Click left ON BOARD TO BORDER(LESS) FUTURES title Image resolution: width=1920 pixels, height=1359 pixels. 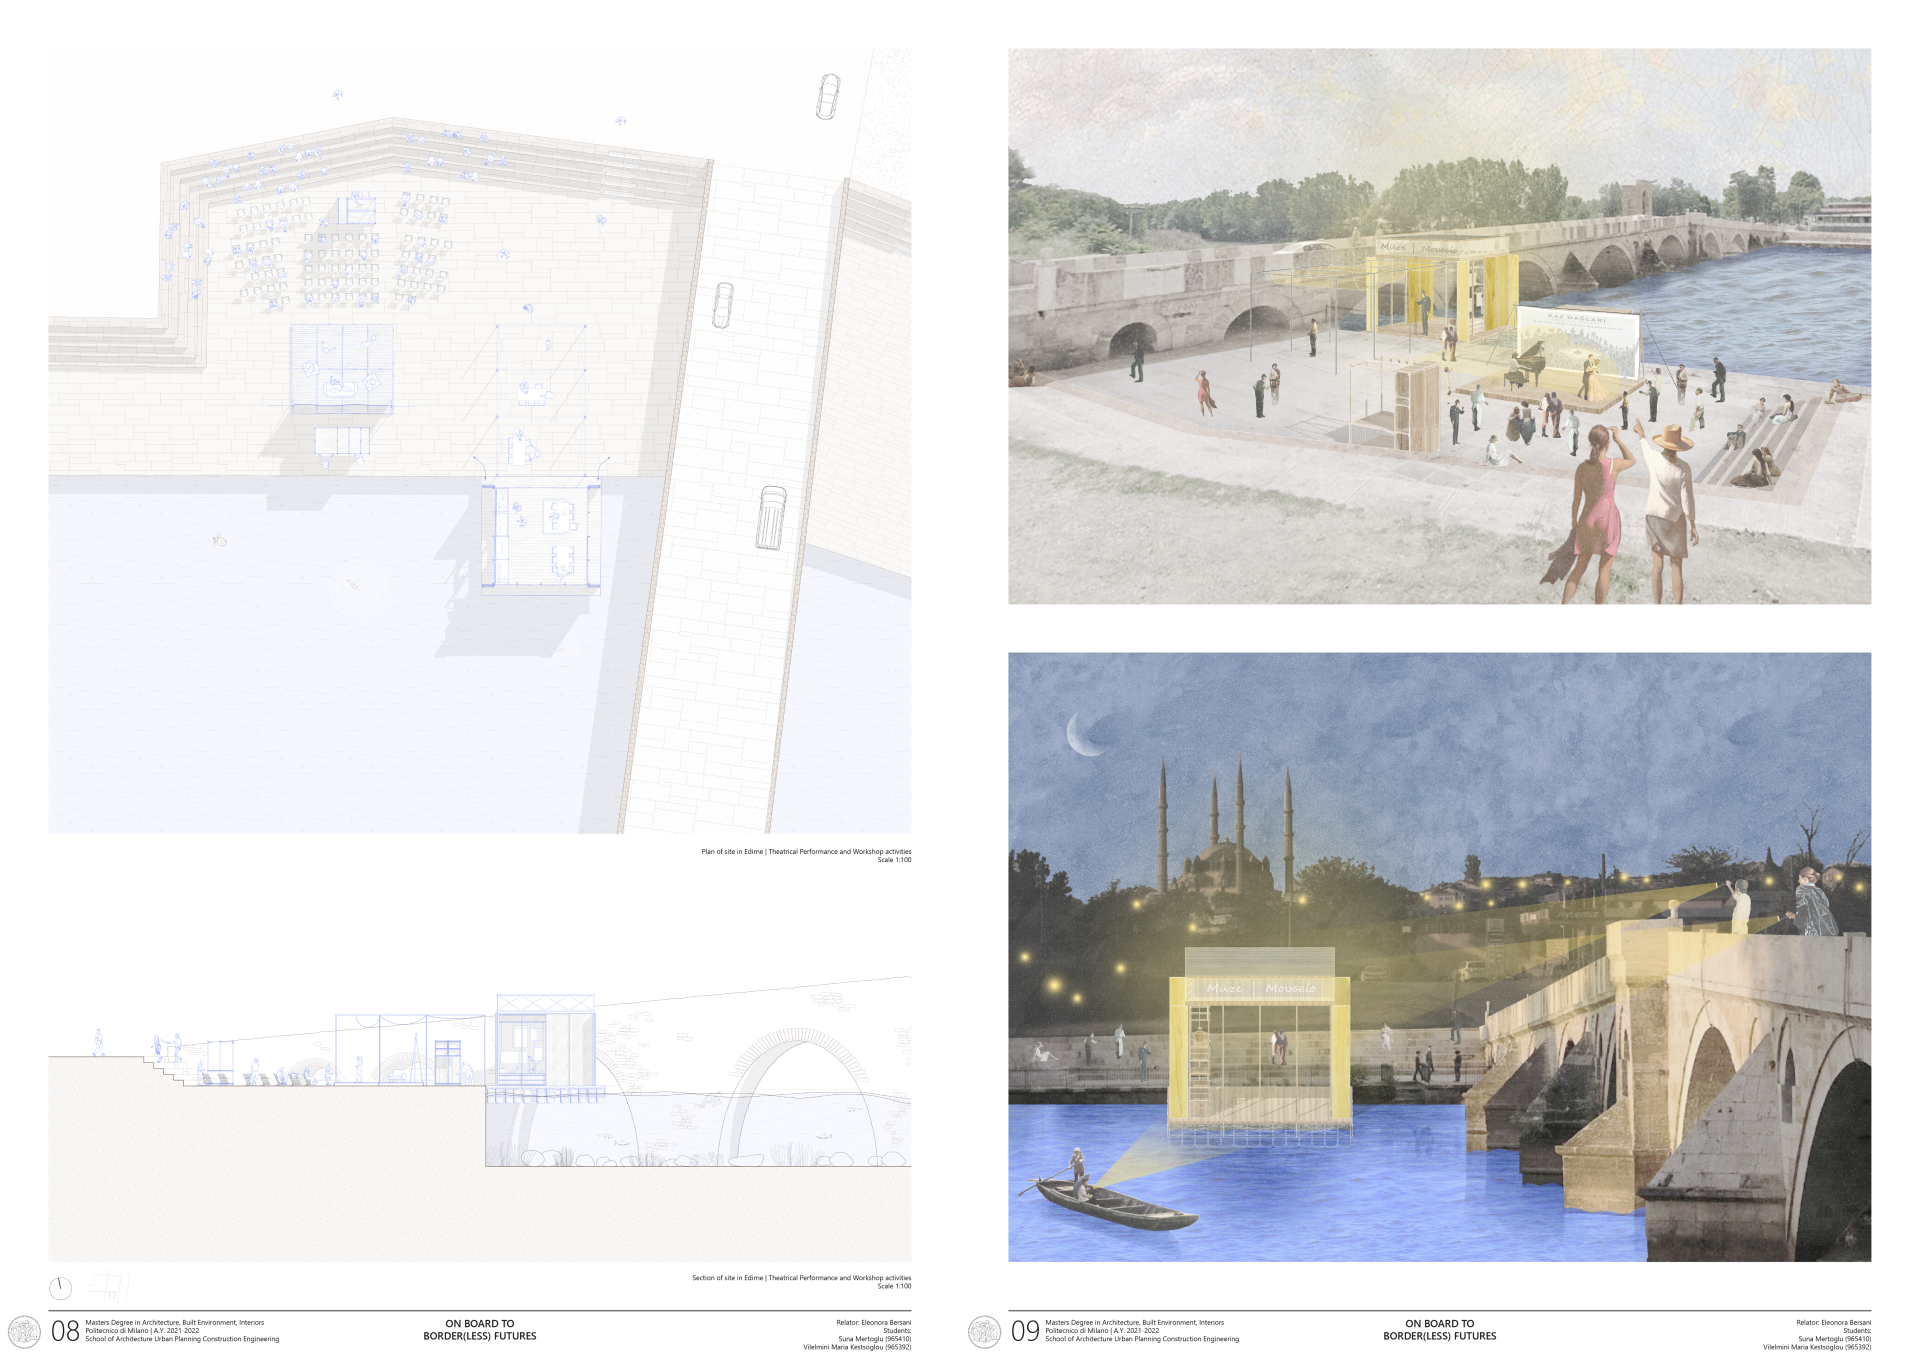pos(479,1329)
